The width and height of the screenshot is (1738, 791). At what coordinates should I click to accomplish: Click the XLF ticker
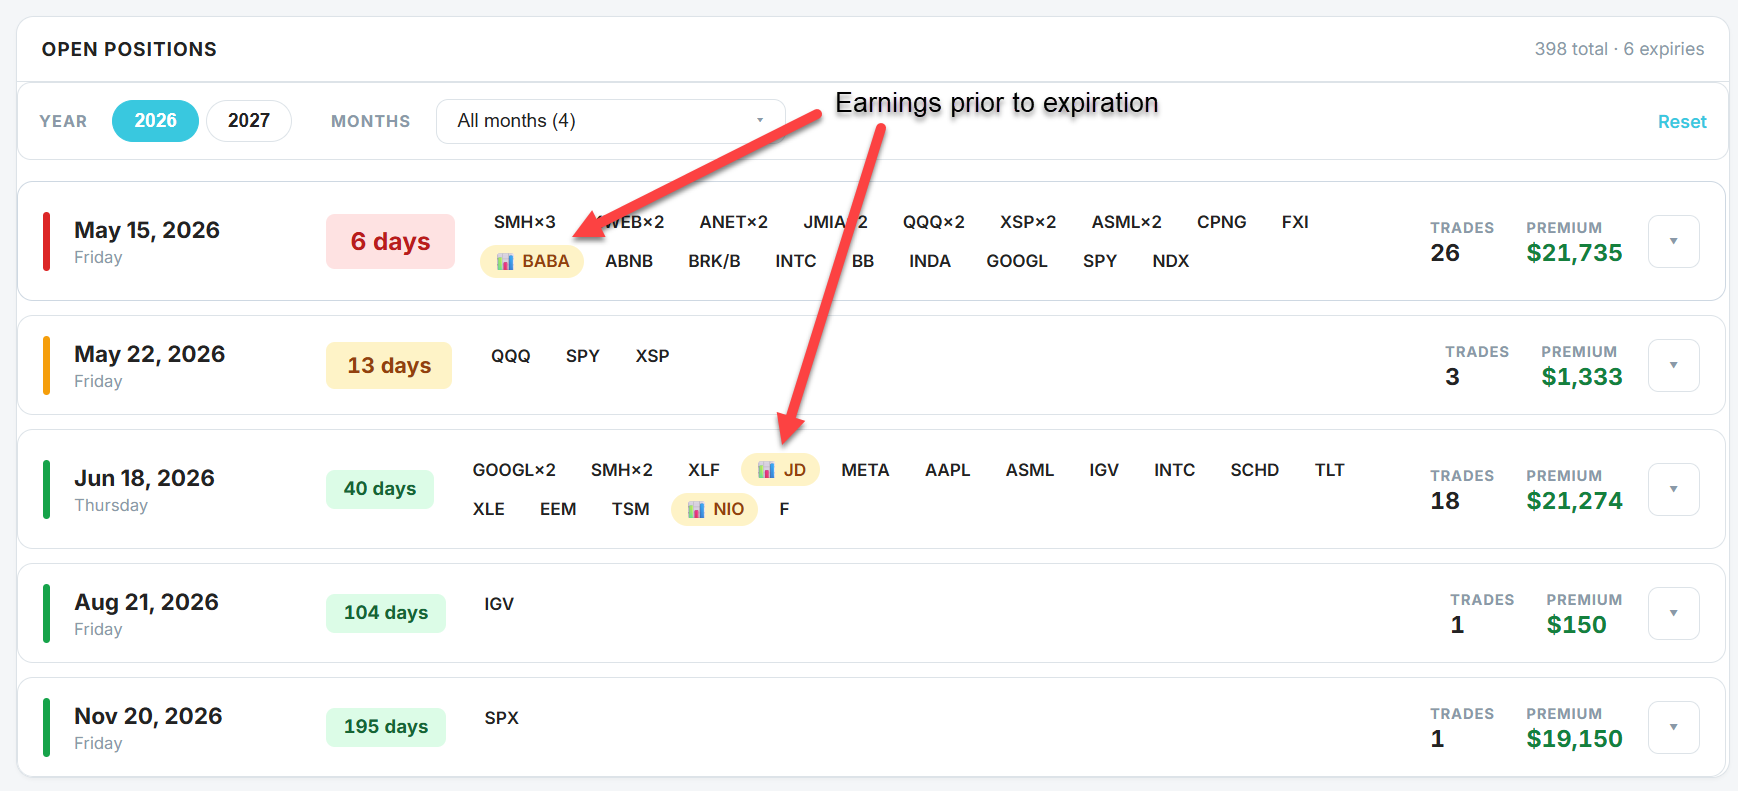(703, 470)
